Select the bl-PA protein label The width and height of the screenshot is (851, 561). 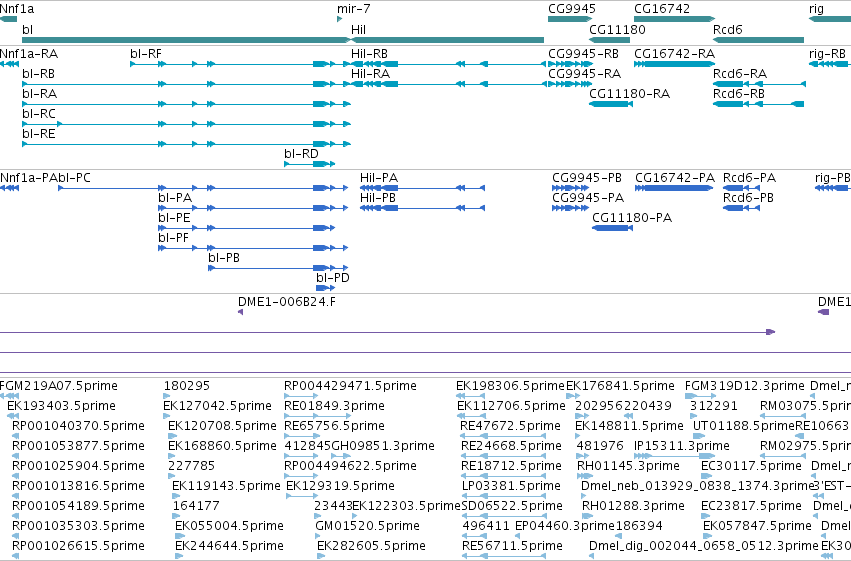(175, 198)
